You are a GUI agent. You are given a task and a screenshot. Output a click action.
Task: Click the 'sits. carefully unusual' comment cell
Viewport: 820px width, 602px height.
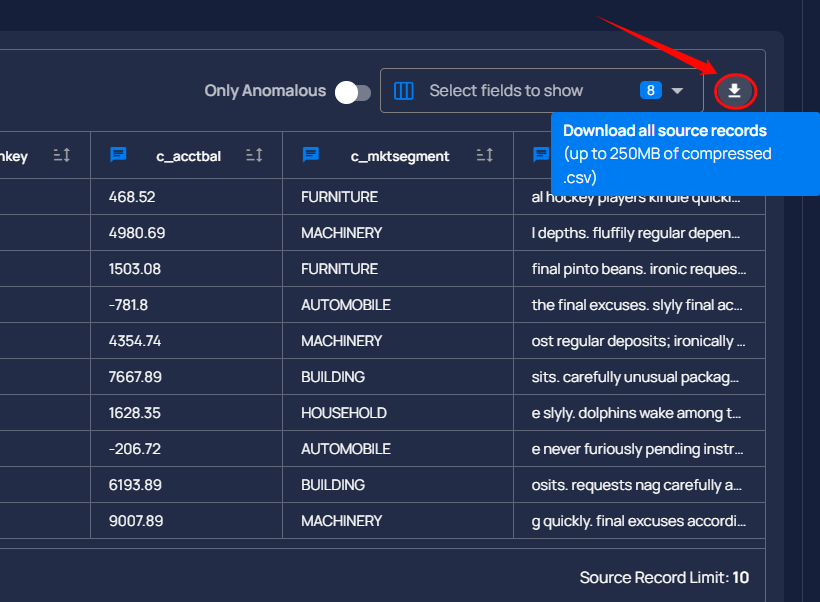(640, 377)
